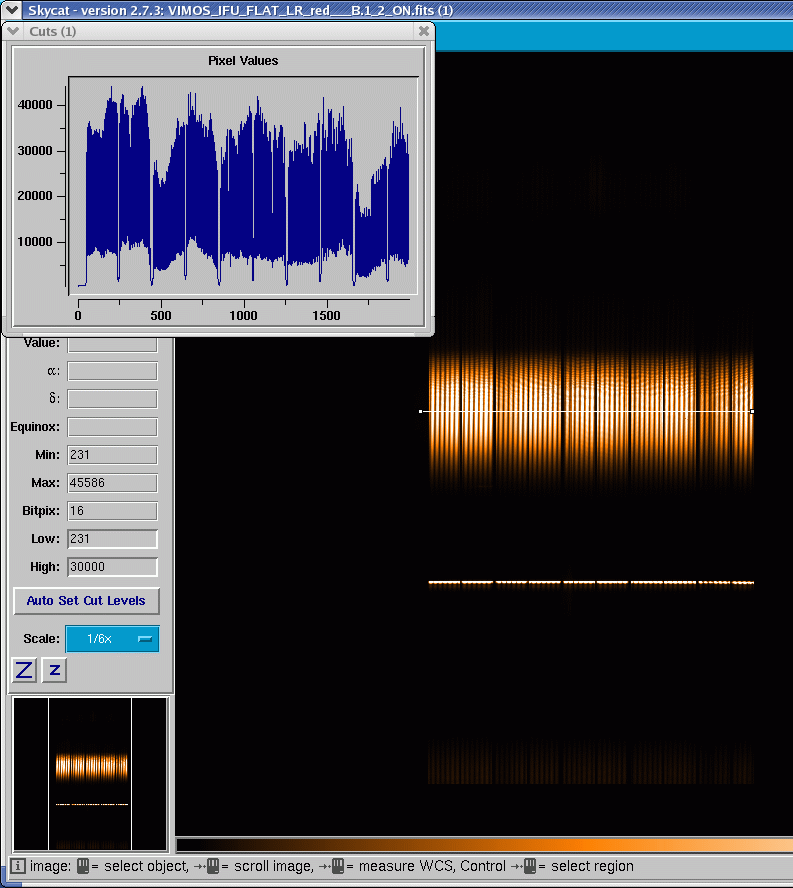Zoom out with the small z button
The width and height of the screenshot is (793, 888).
coord(54,670)
